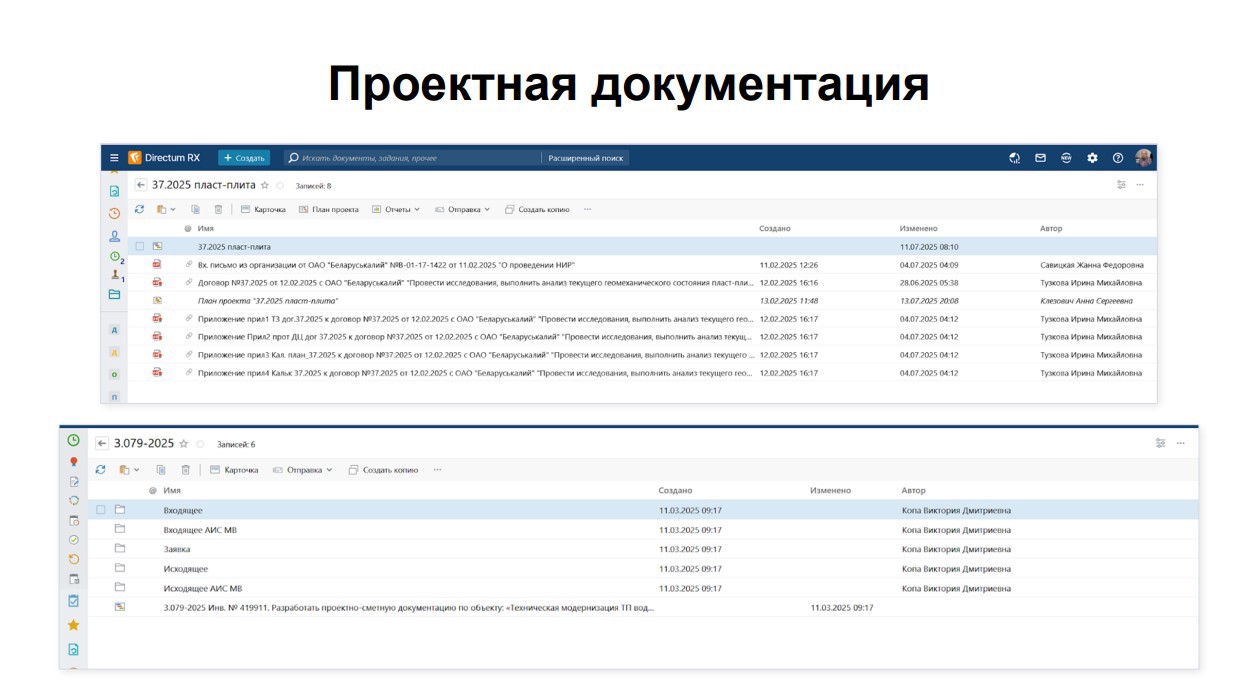
Task: Open list filter settings in 37.2025 panel
Action: [1121, 185]
